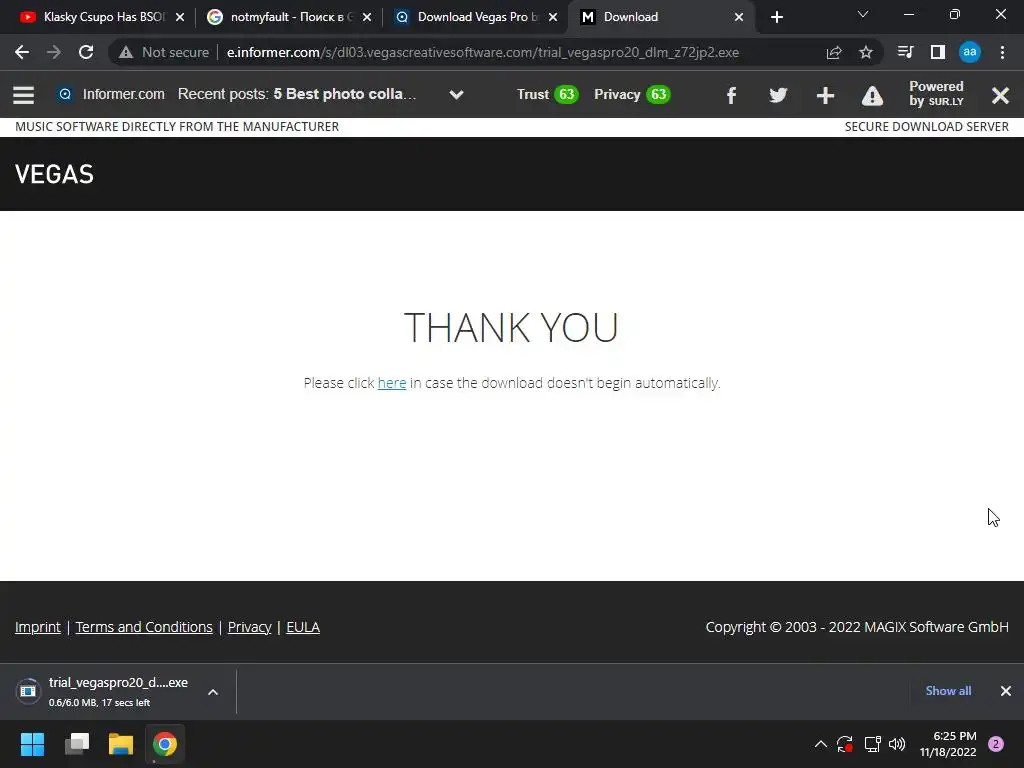The image size is (1024, 768).
Task: Open the Windows Start menu
Action: pos(32,744)
